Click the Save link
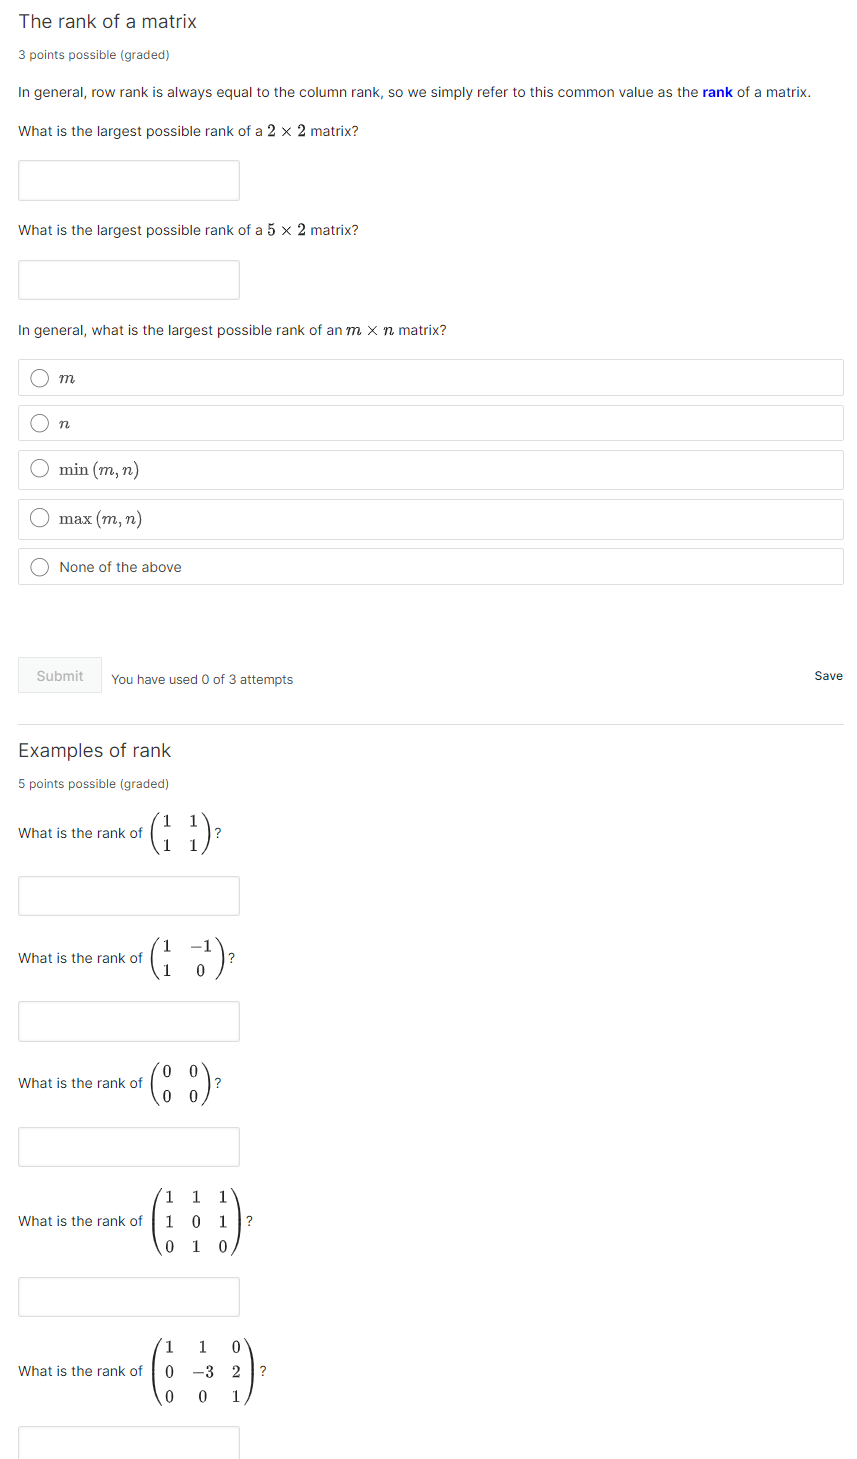857x1459 pixels. (x=828, y=675)
